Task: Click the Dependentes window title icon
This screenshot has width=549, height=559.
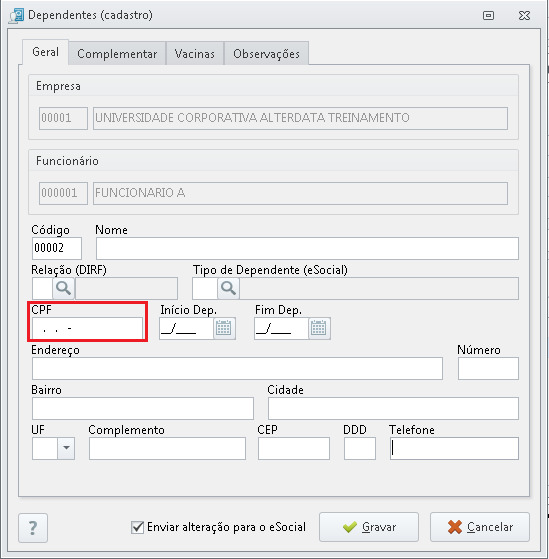Action: [x=17, y=16]
